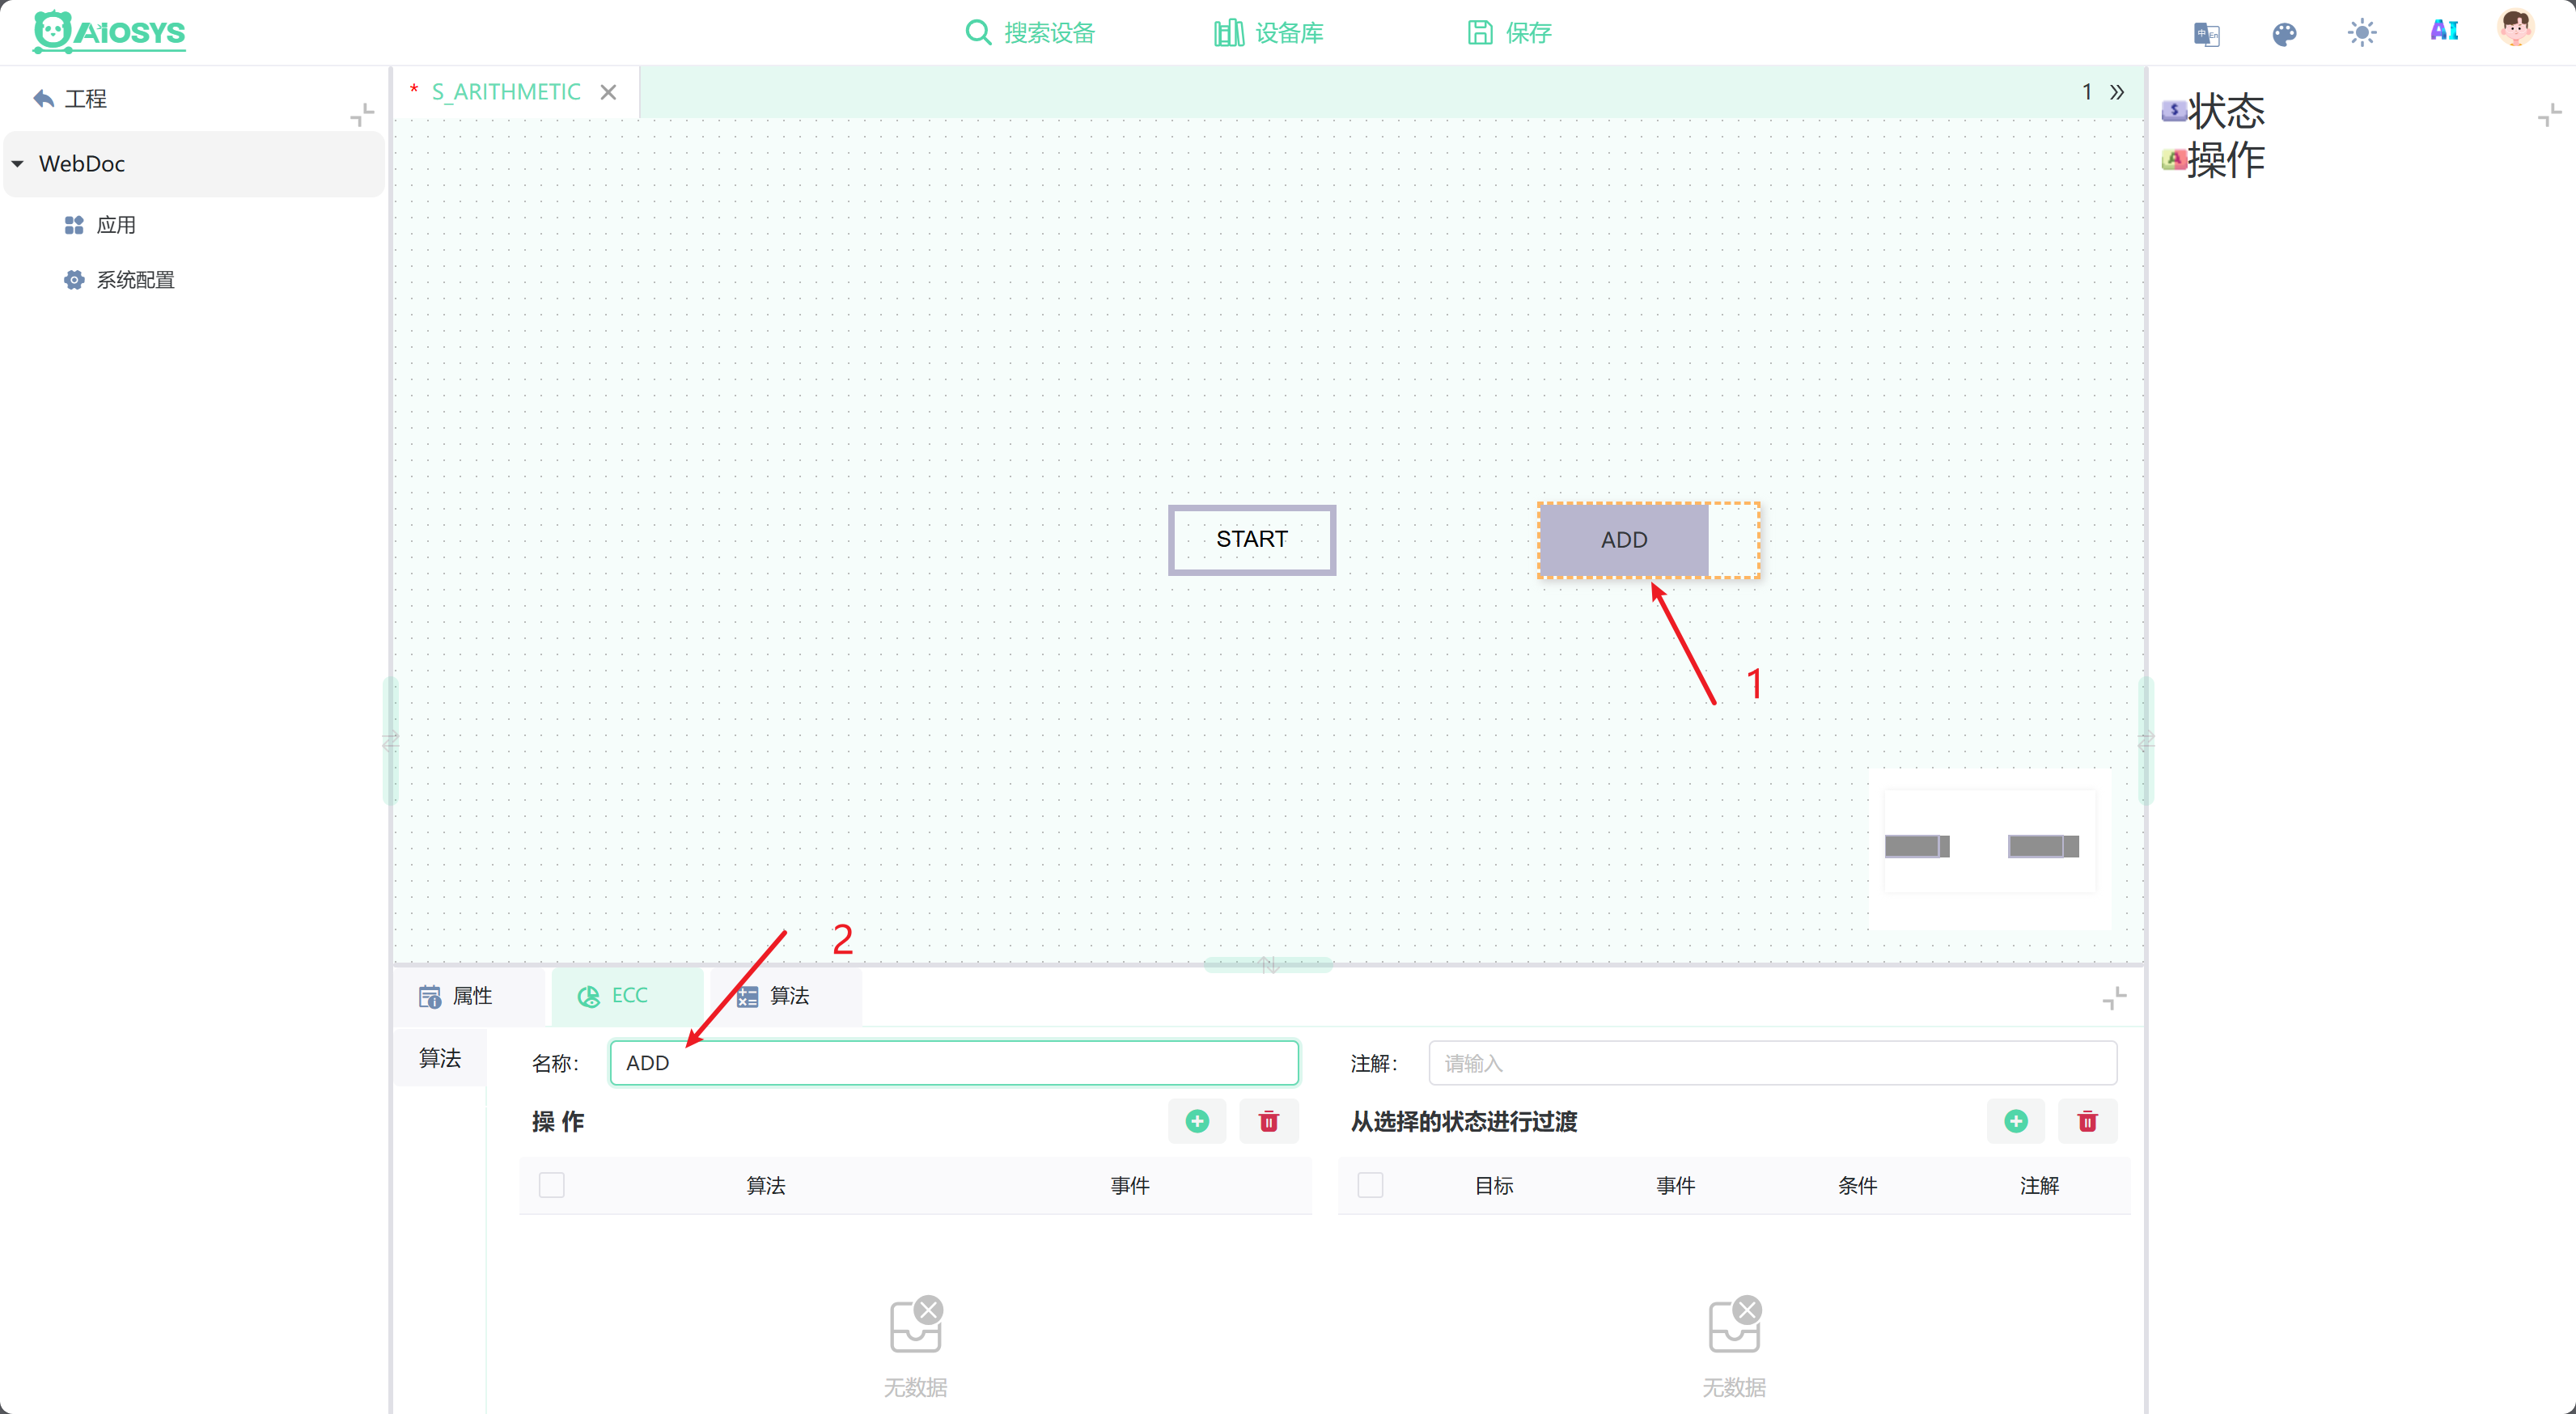Collapse the right panel corner icon
The width and height of the screenshot is (2576, 1414).
click(x=2549, y=114)
